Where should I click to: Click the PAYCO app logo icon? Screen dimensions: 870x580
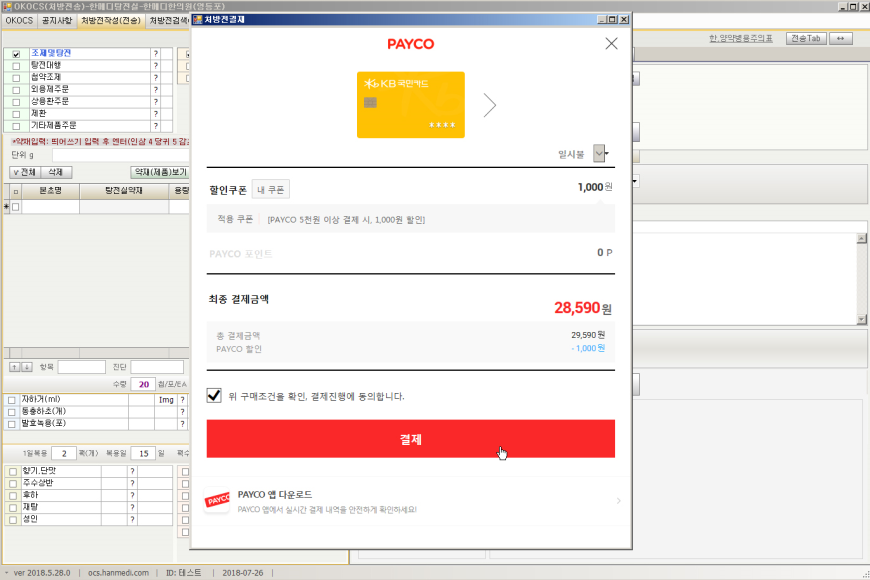pyautogui.click(x=217, y=501)
